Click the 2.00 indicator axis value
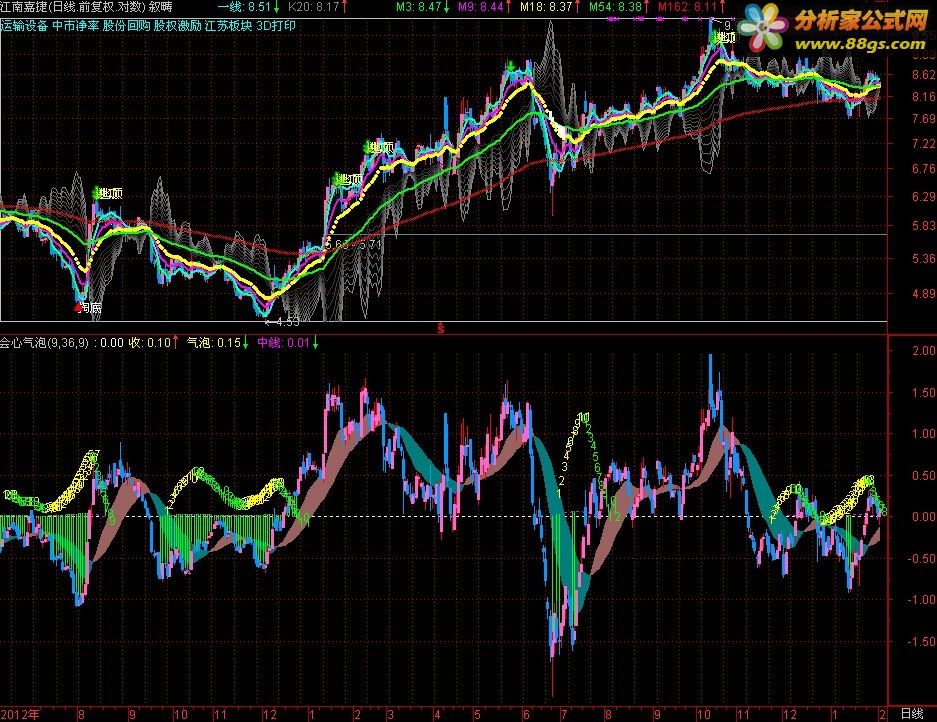This screenshot has height=722, width=937. point(924,350)
